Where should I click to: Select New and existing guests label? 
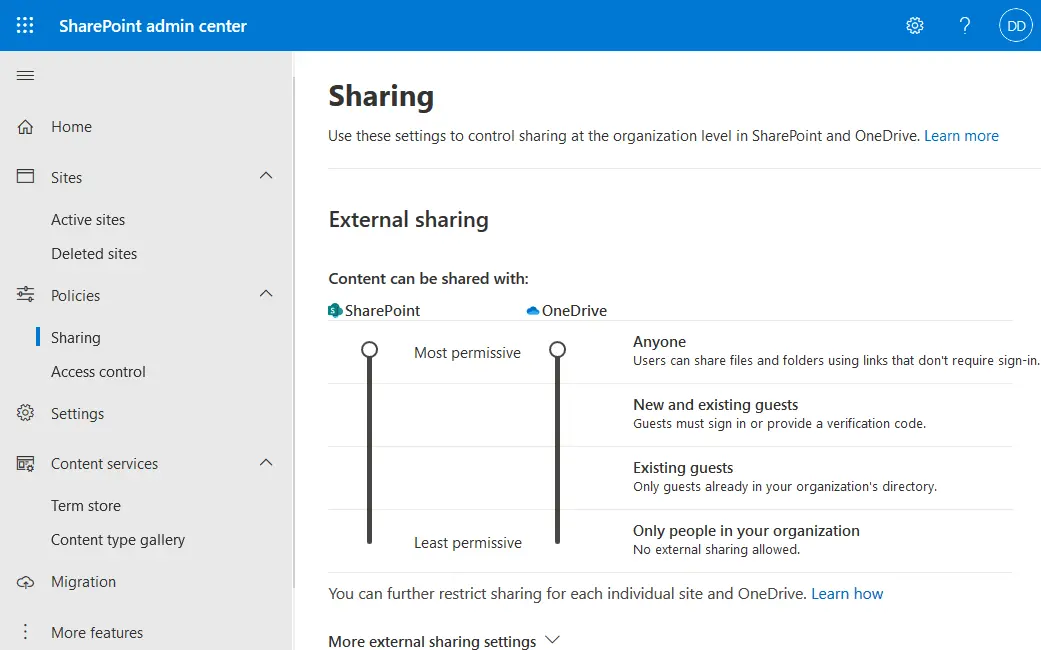click(716, 405)
